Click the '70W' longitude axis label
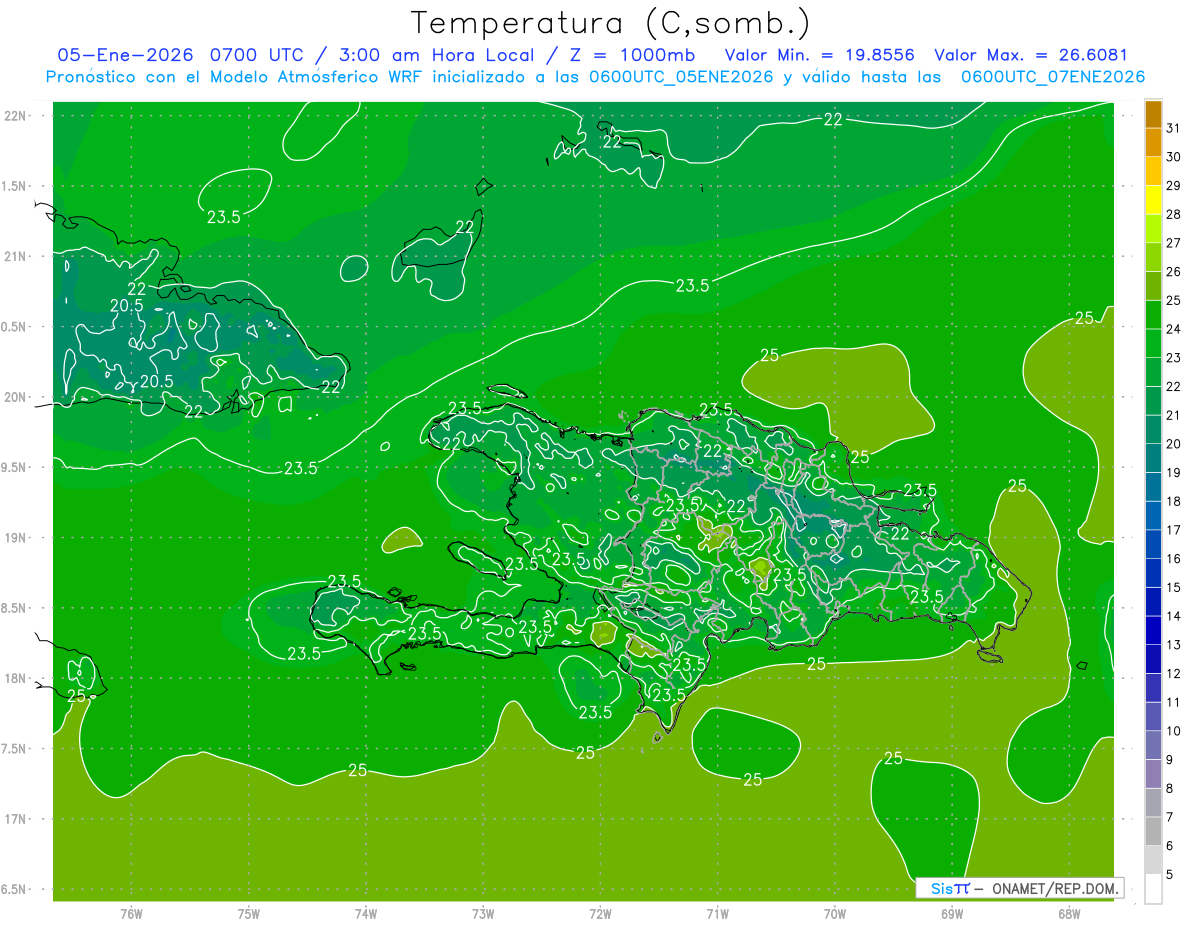The width and height of the screenshot is (1200, 927). coord(835,914)
